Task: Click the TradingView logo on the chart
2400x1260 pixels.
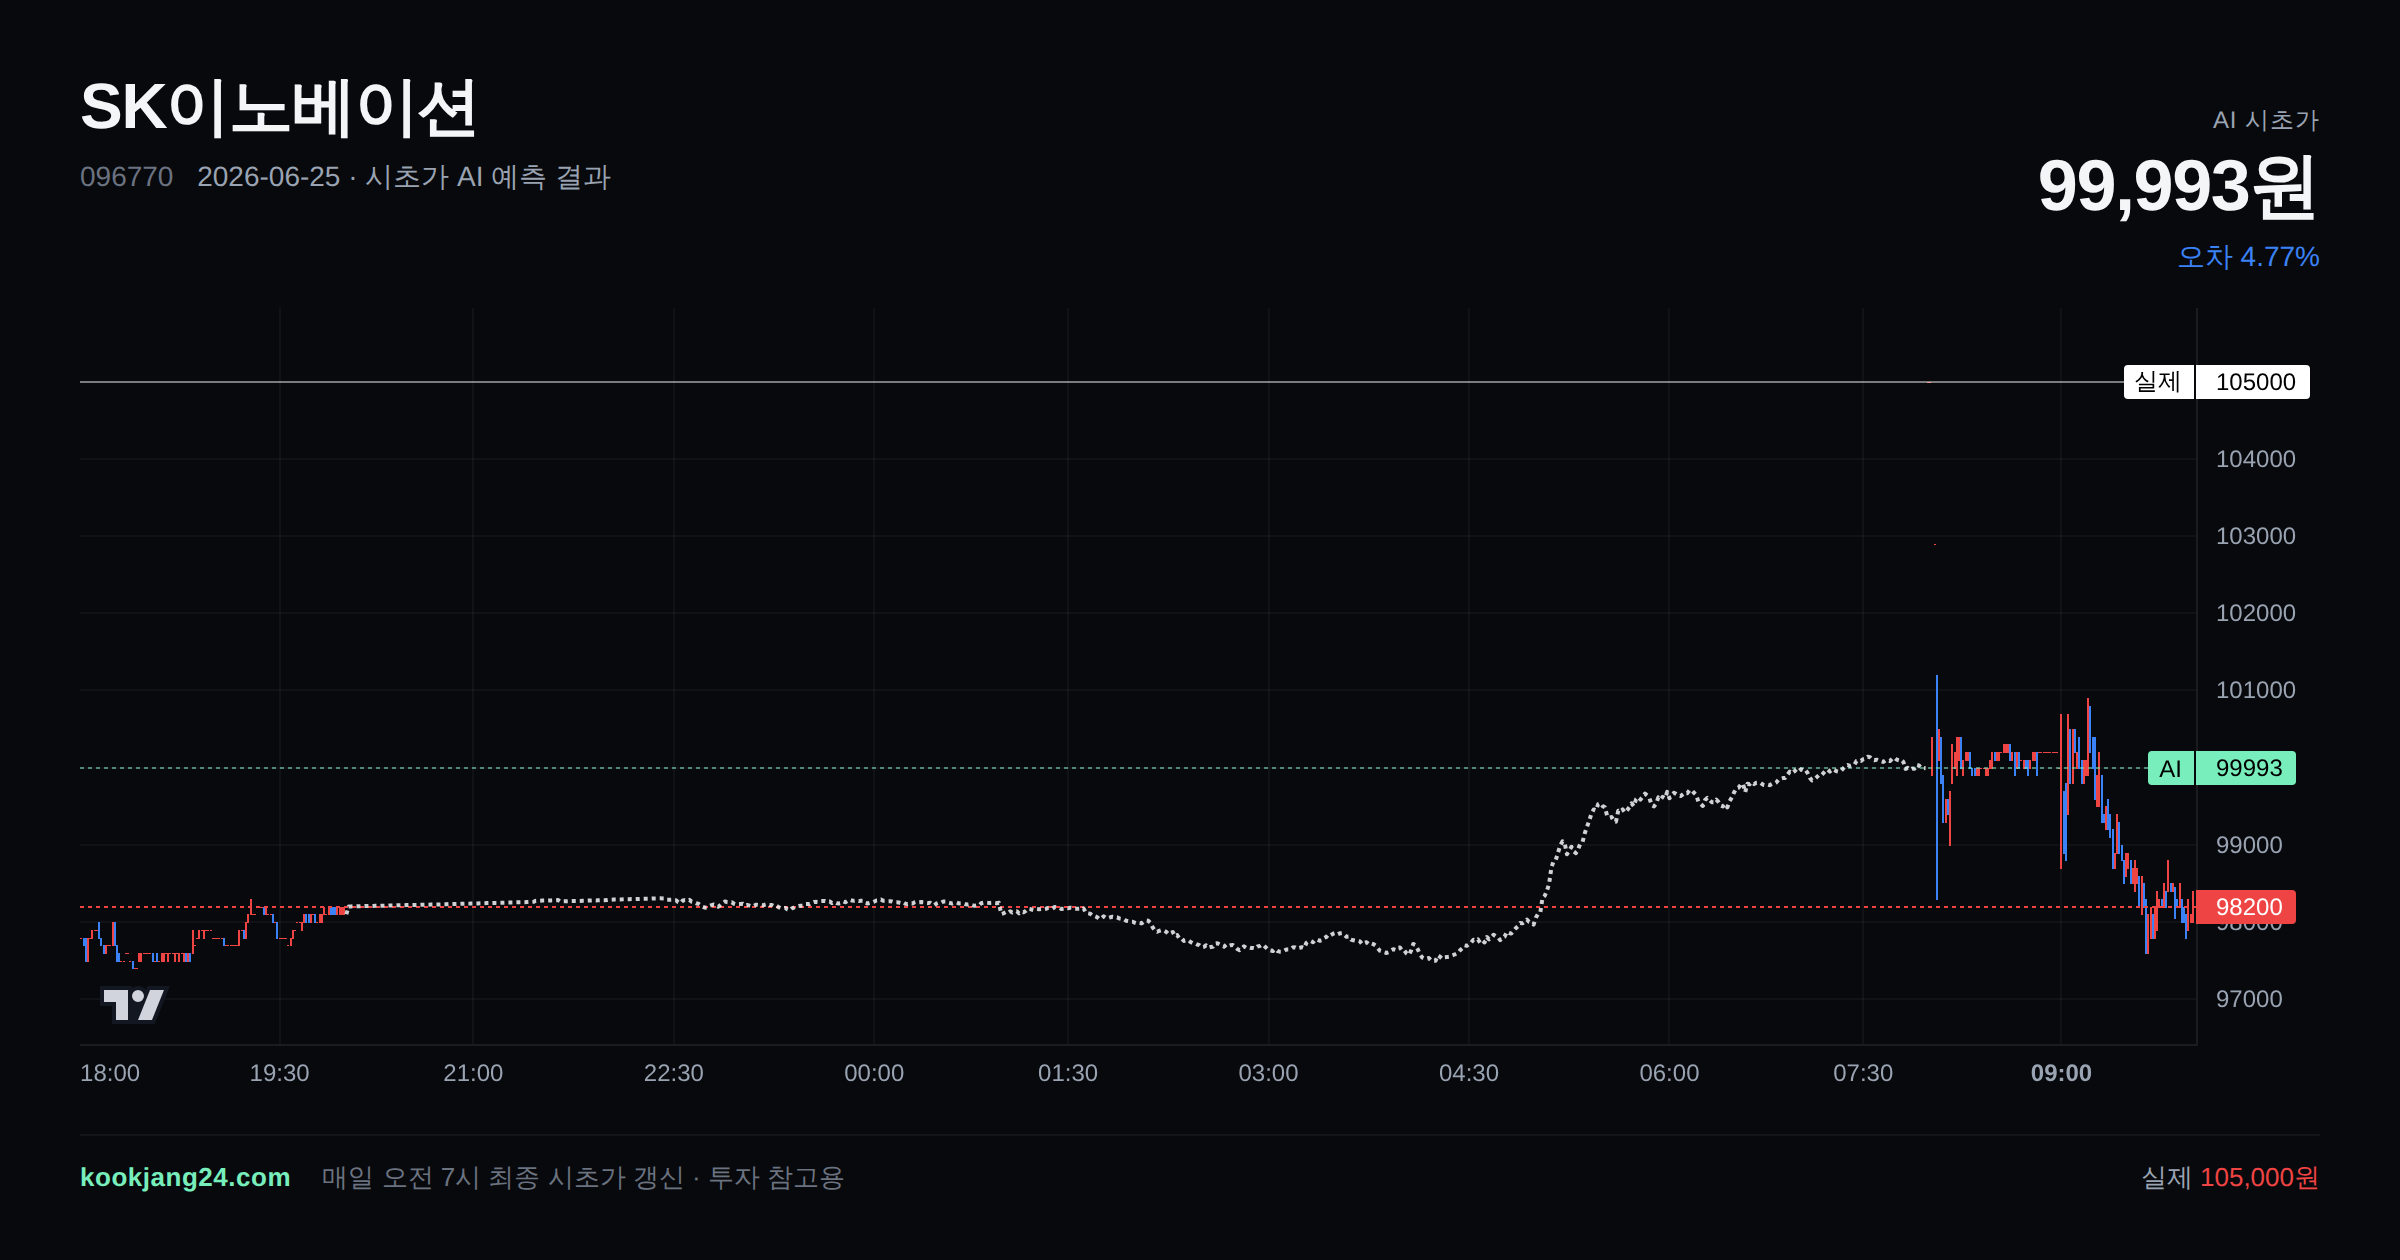Action: click(134, 1004)
